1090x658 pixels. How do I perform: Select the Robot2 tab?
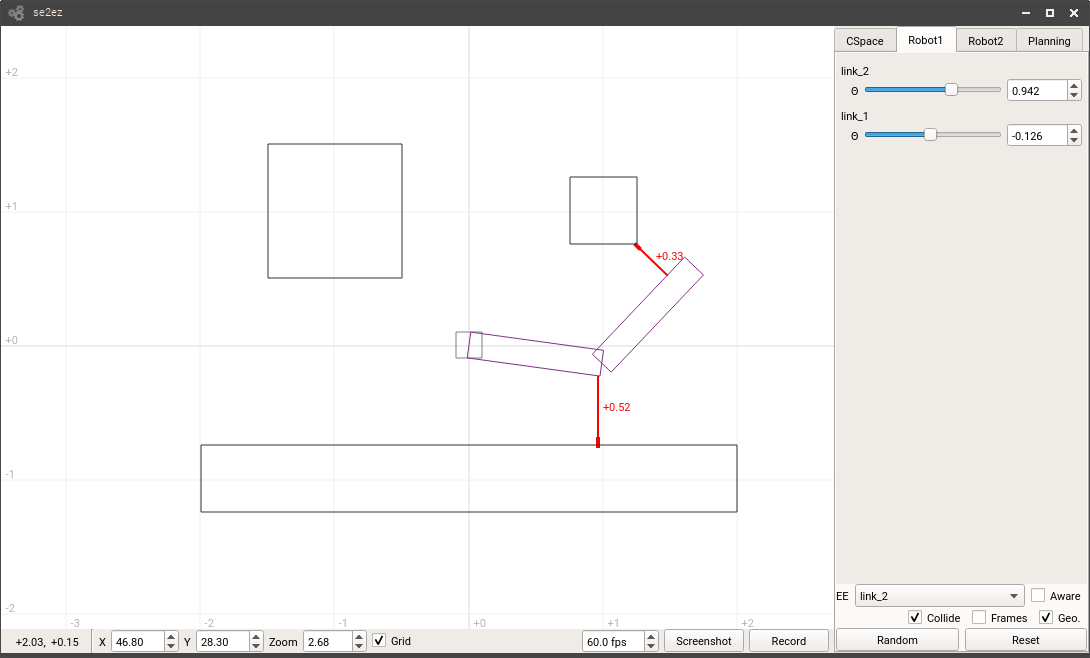click(985, 41)
